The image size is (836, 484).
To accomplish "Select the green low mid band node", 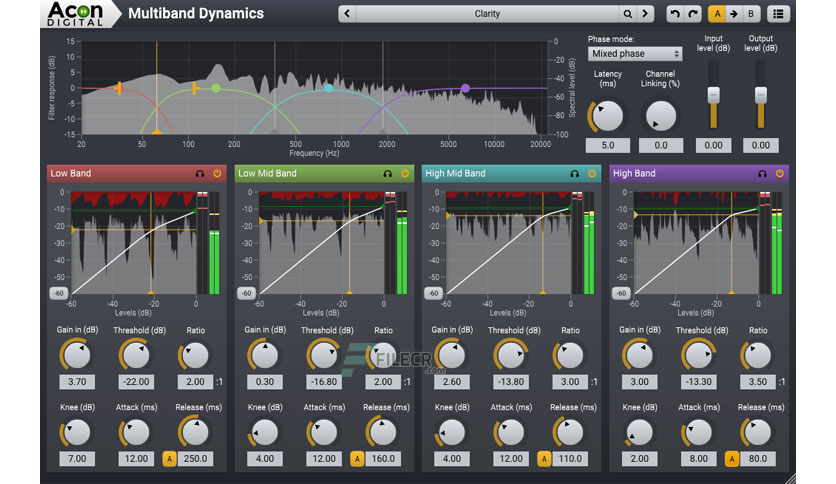I will coord(215,88).
